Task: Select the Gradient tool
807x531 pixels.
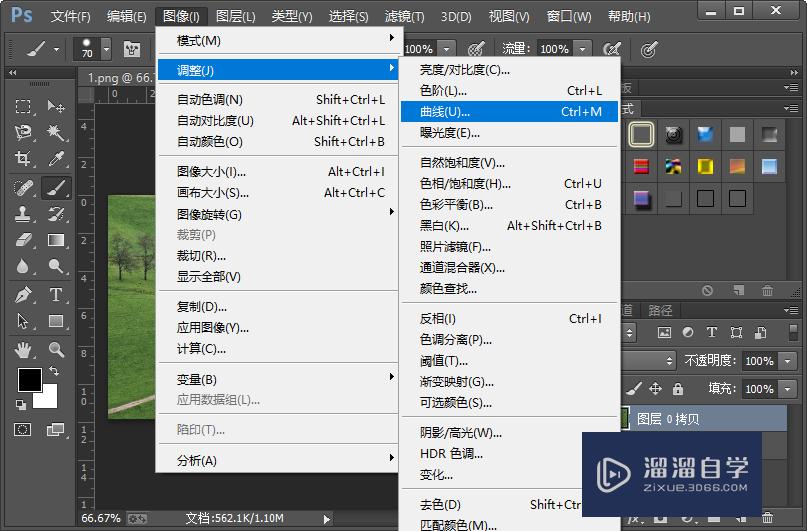Action: (56, 240)
